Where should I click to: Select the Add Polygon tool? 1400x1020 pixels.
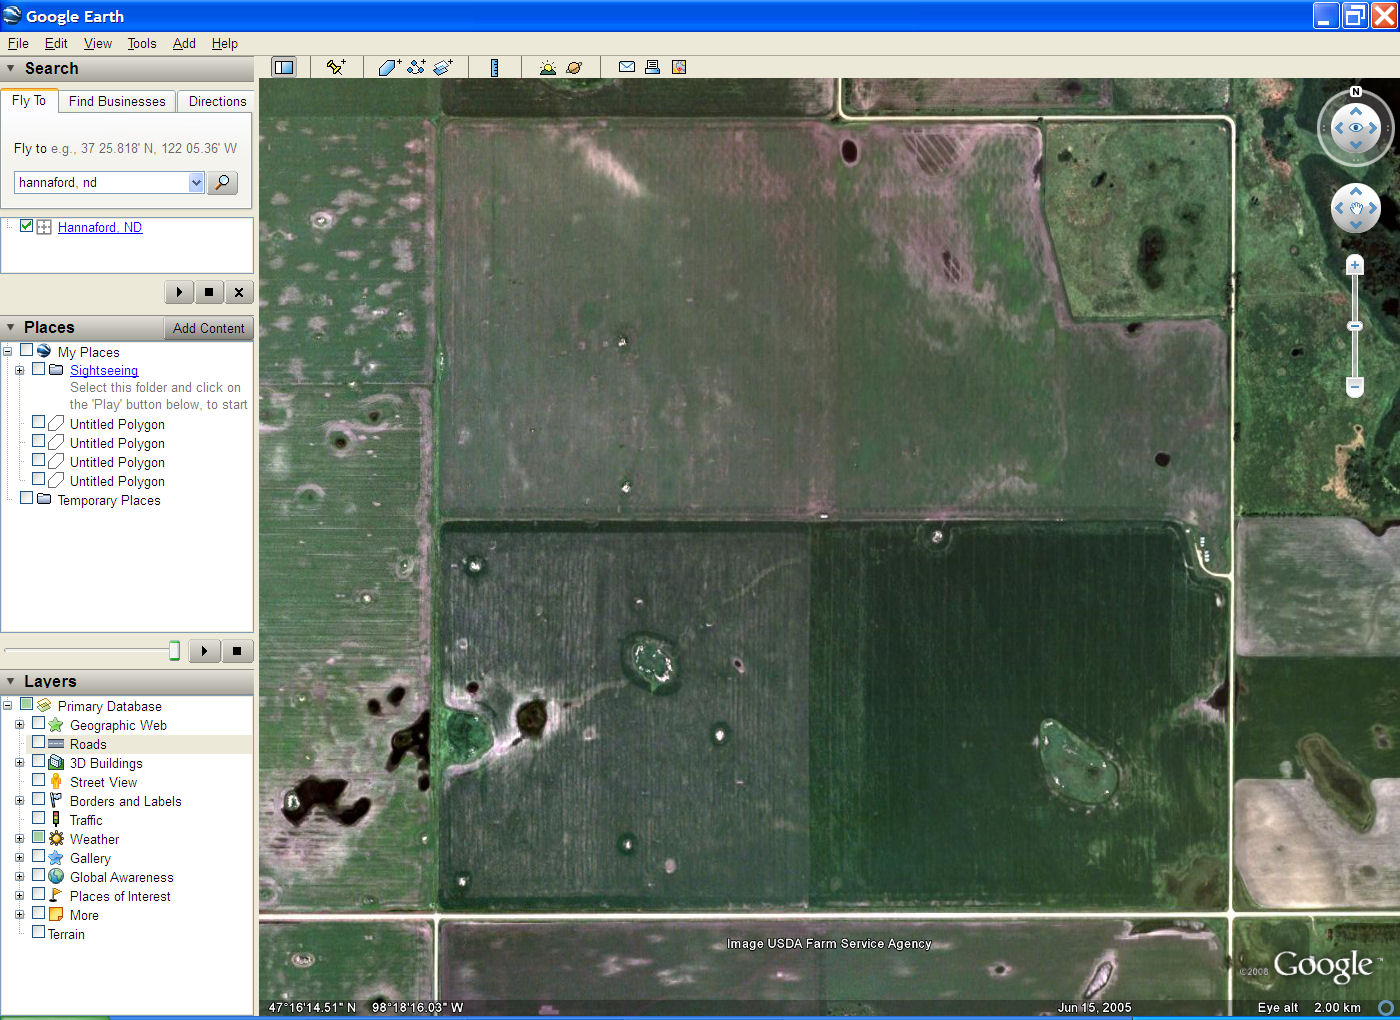pyautogui.click(x=390, y=67)
